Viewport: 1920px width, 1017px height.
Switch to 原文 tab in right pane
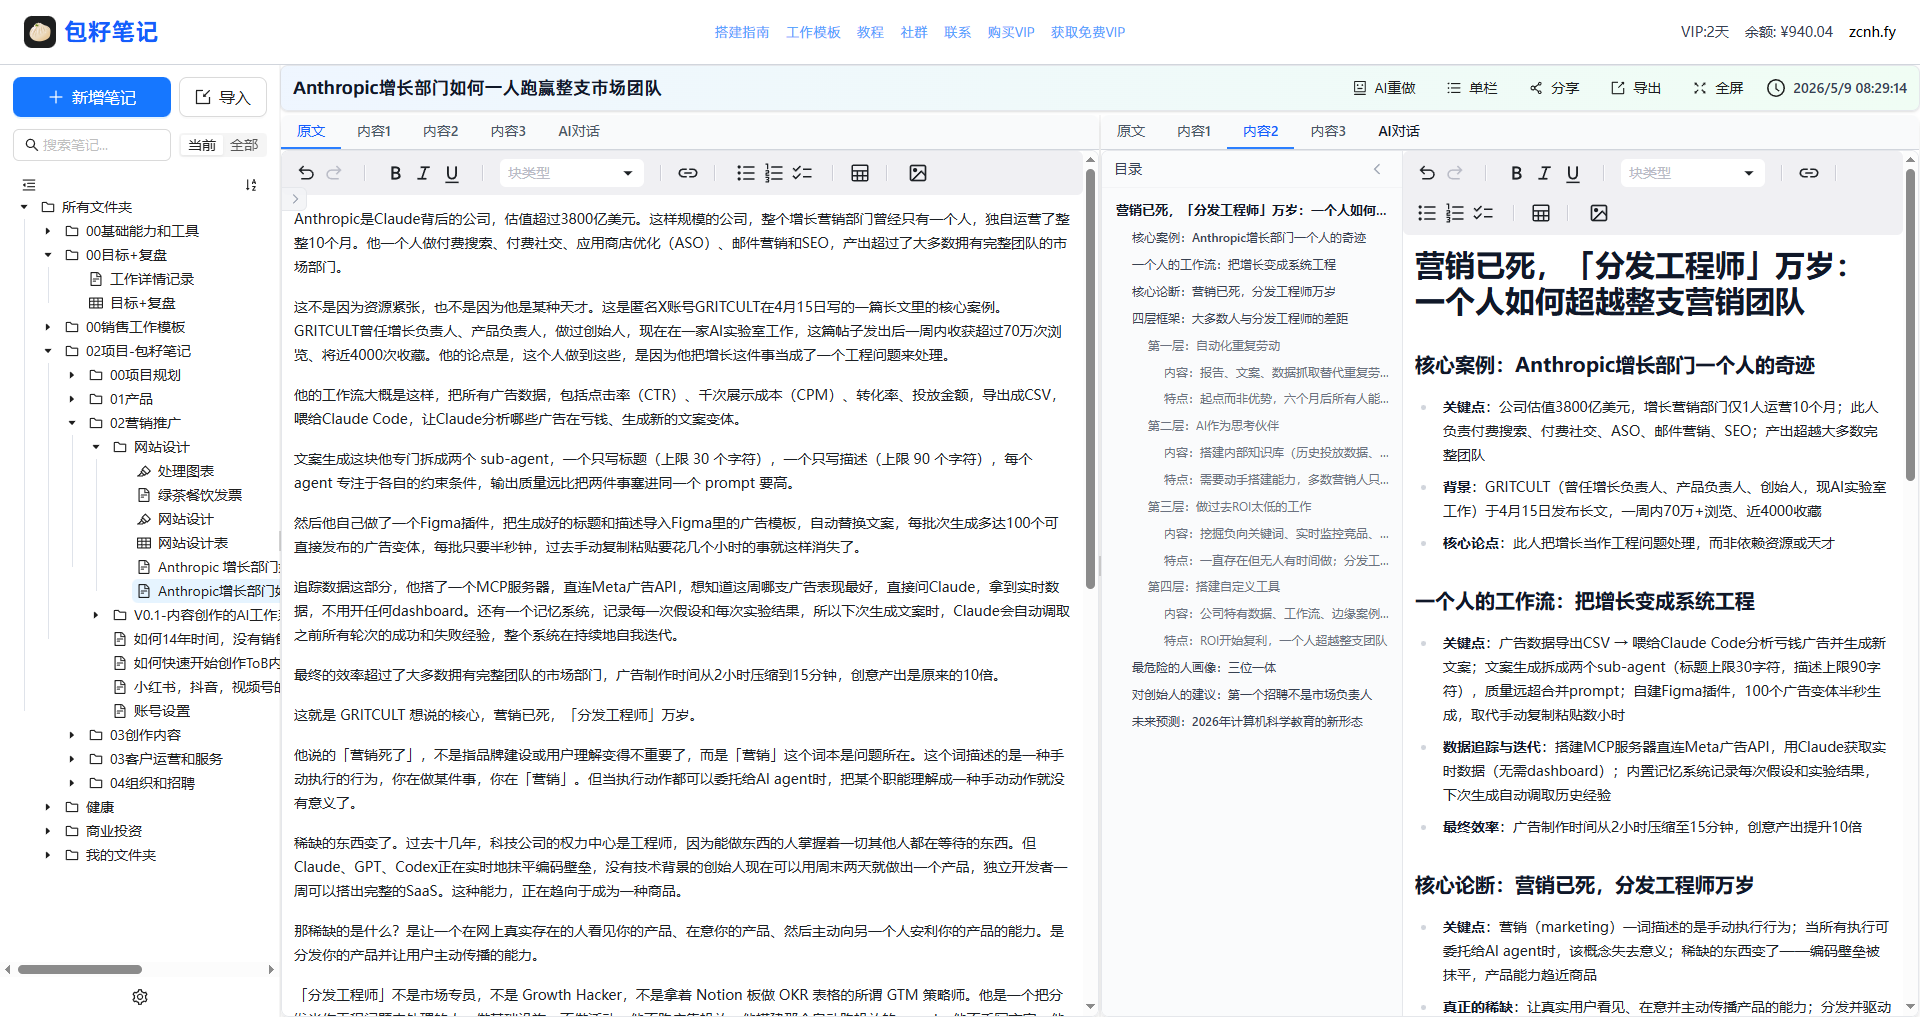pos(1131,131)
